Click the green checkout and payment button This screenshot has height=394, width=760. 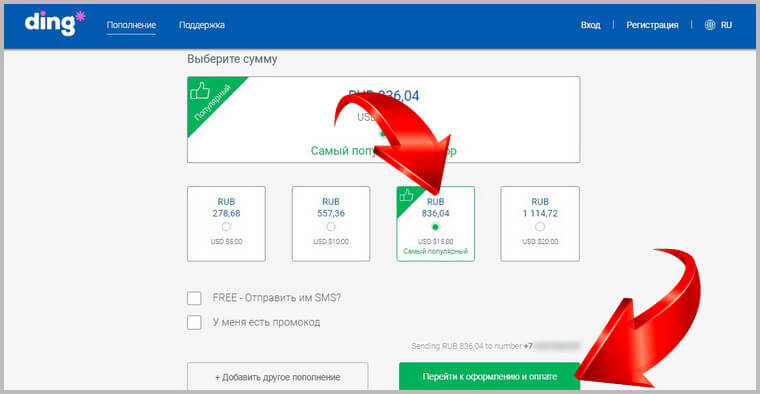(490, 377)
